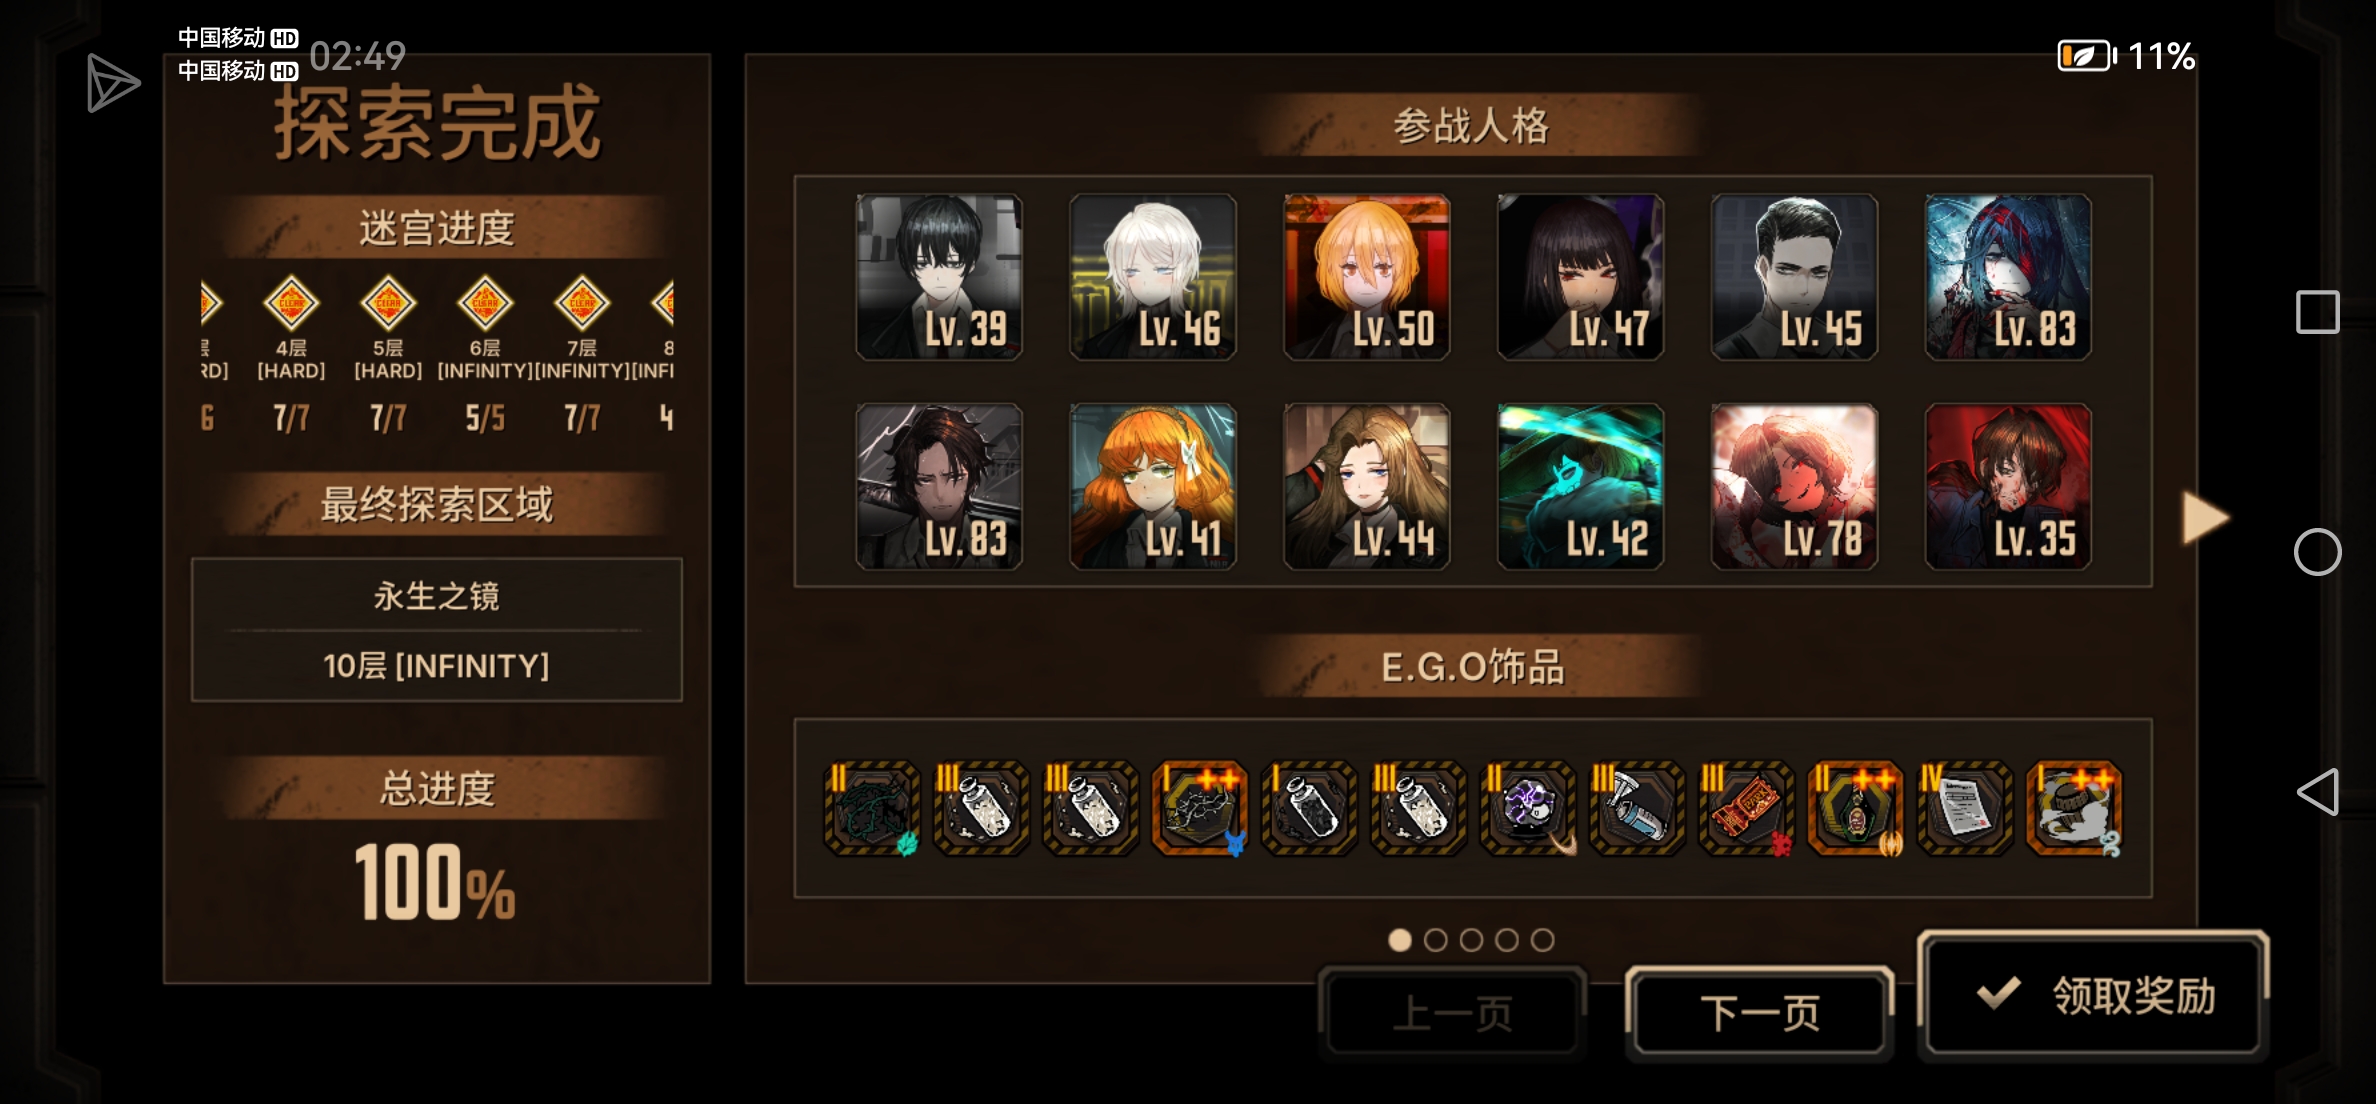The height and width of the screenshot is (1104, 2376).
Task: Select the first E.G.O gift, the dark thorn wreath
Action: [x=872, y=808]
